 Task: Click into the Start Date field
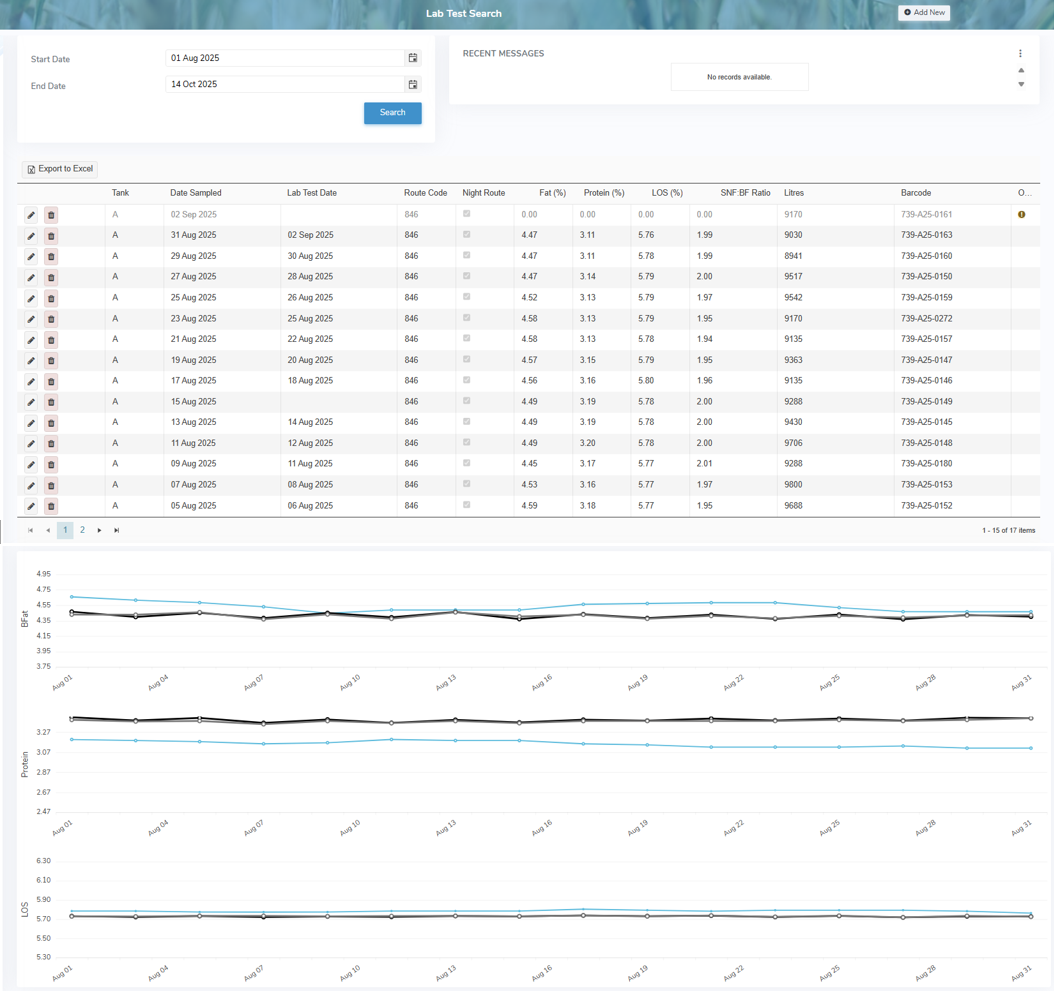(x=284, y=58)
